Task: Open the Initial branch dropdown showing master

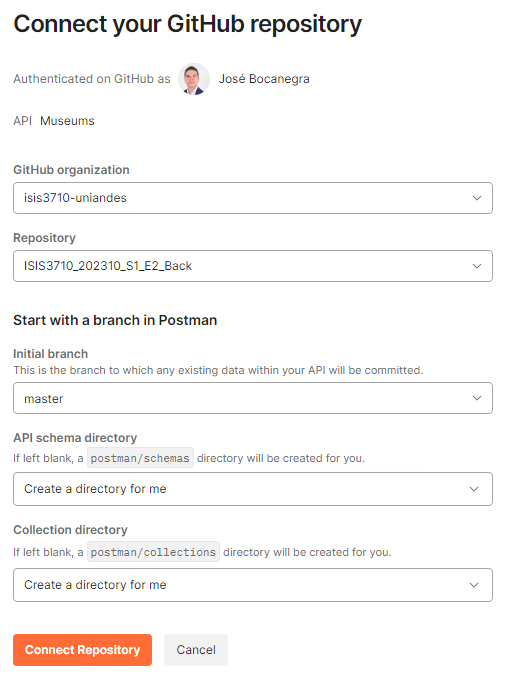Action: (x=253, y=398)
